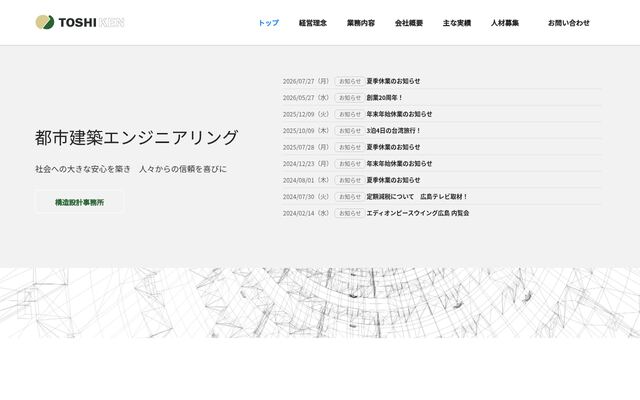Viewport: 640px width, 400px height.
Task: Visit the 人材募集 page
Action: click(x=504, y=23)
